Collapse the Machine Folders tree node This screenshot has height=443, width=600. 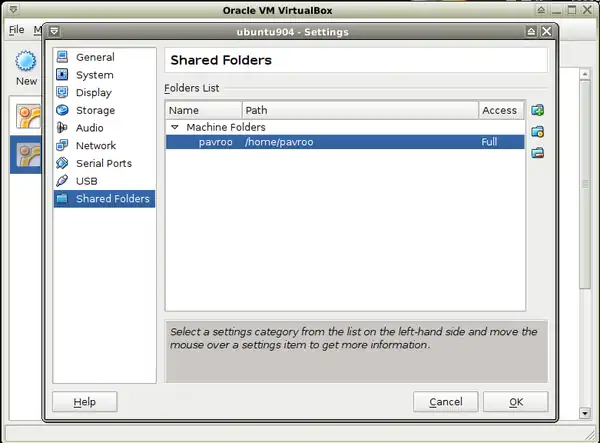click(x=175, y=128)
